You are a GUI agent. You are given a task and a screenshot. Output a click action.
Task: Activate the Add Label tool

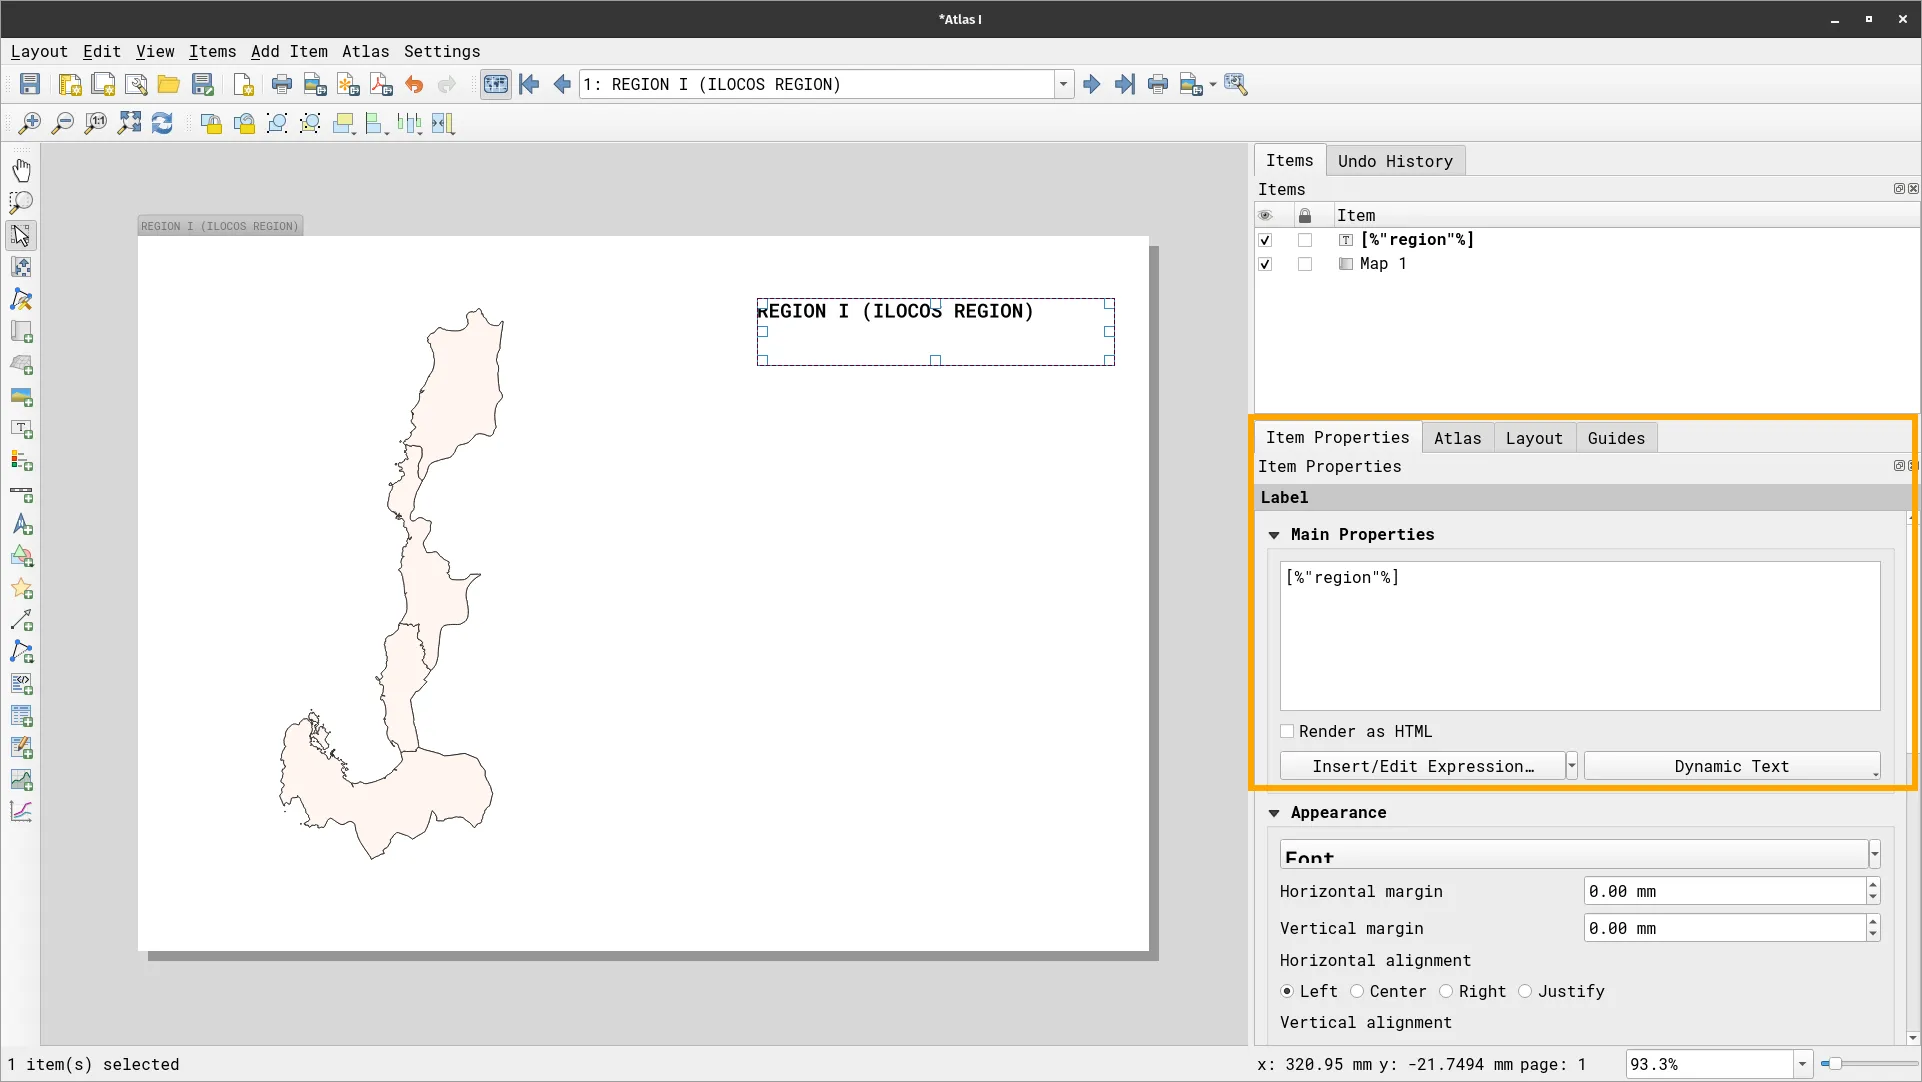[22, 429]
